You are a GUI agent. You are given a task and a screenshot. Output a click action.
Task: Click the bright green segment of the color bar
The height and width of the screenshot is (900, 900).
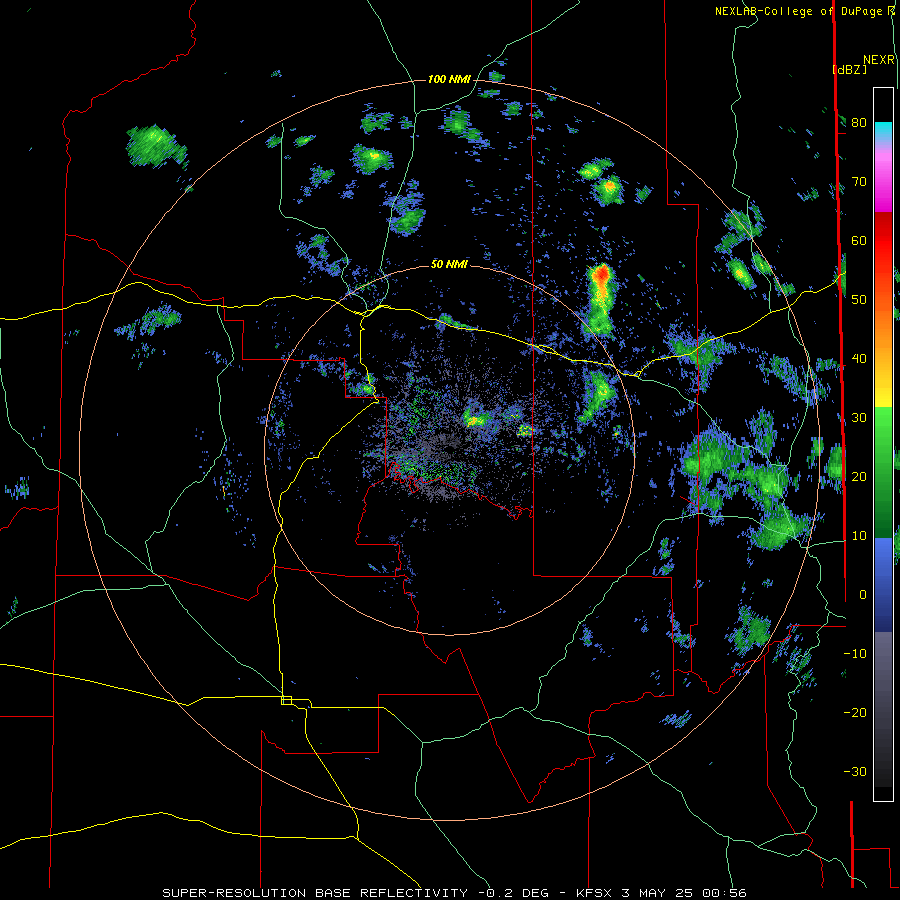pos(883,430)
